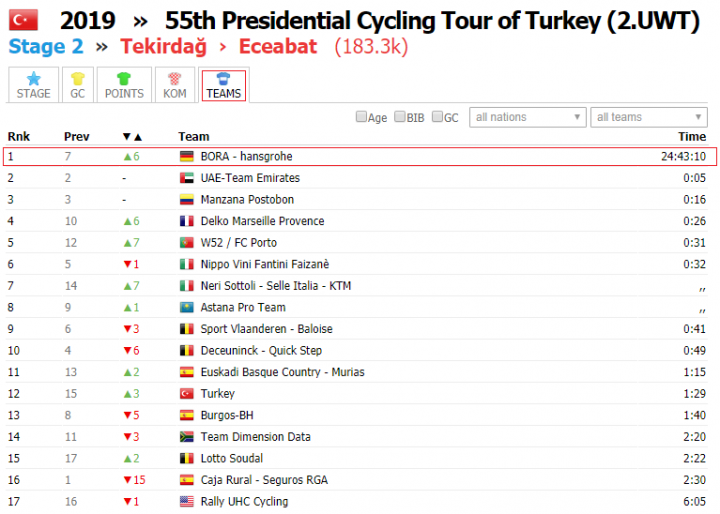Click the Stage 2 link

46,46
